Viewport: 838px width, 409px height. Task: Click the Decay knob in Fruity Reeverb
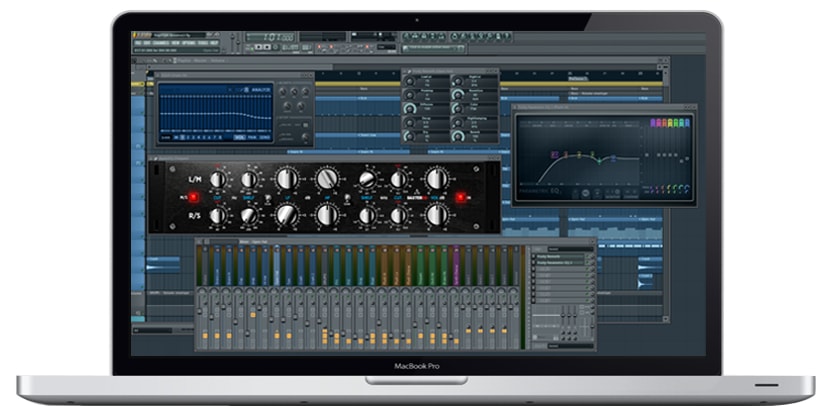(x=409, y=123)
